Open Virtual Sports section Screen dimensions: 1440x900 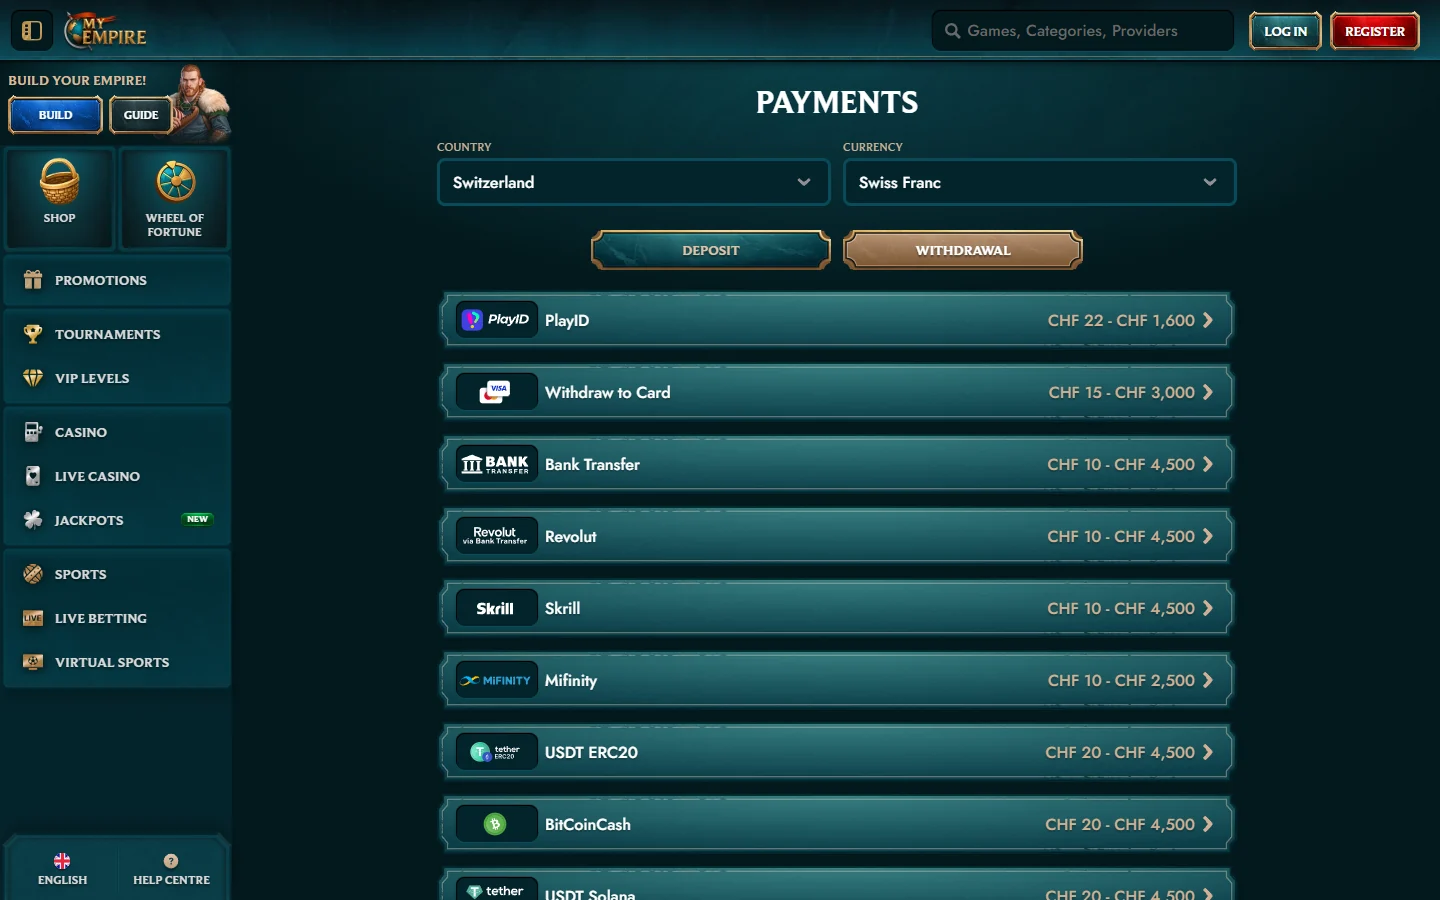(117, 662)
